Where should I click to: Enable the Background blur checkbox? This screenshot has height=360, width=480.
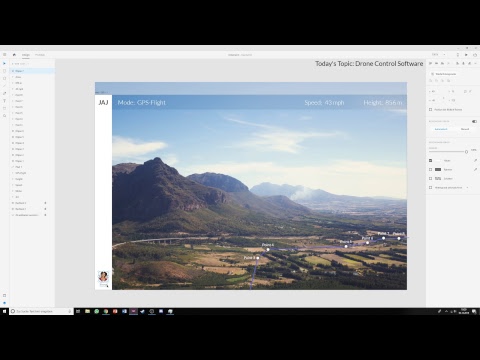coord(430,187)
